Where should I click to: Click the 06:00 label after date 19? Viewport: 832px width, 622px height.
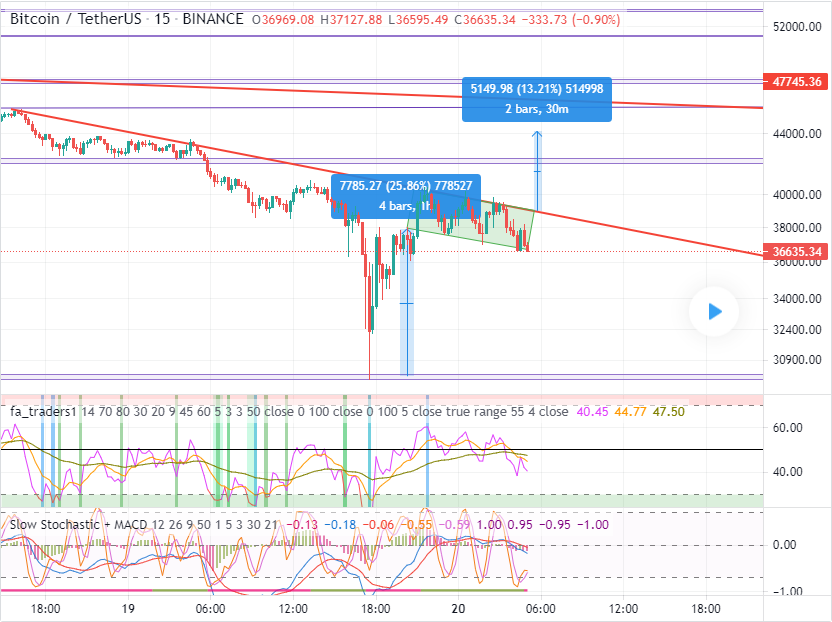(211, 608)
